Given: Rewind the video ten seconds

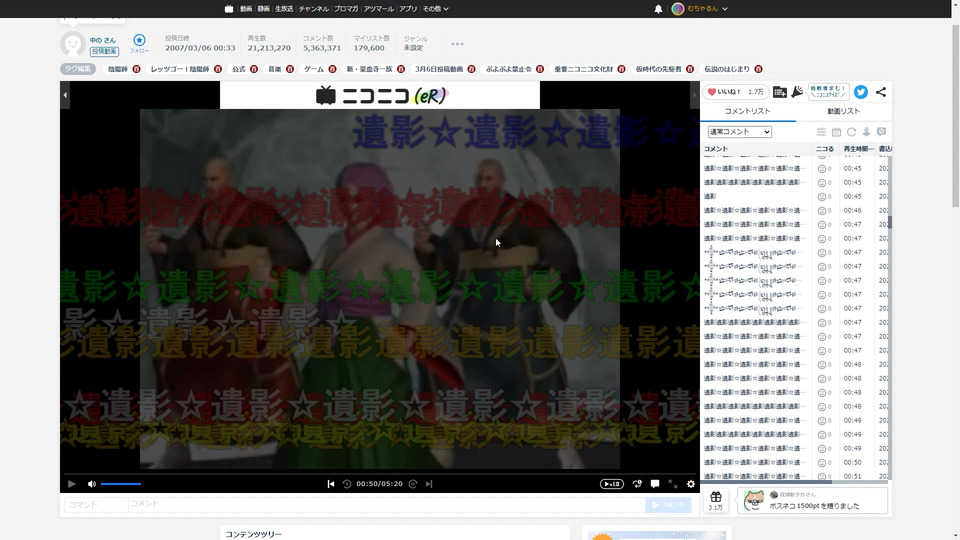Looking at the screenshot, I should point(347,484).
